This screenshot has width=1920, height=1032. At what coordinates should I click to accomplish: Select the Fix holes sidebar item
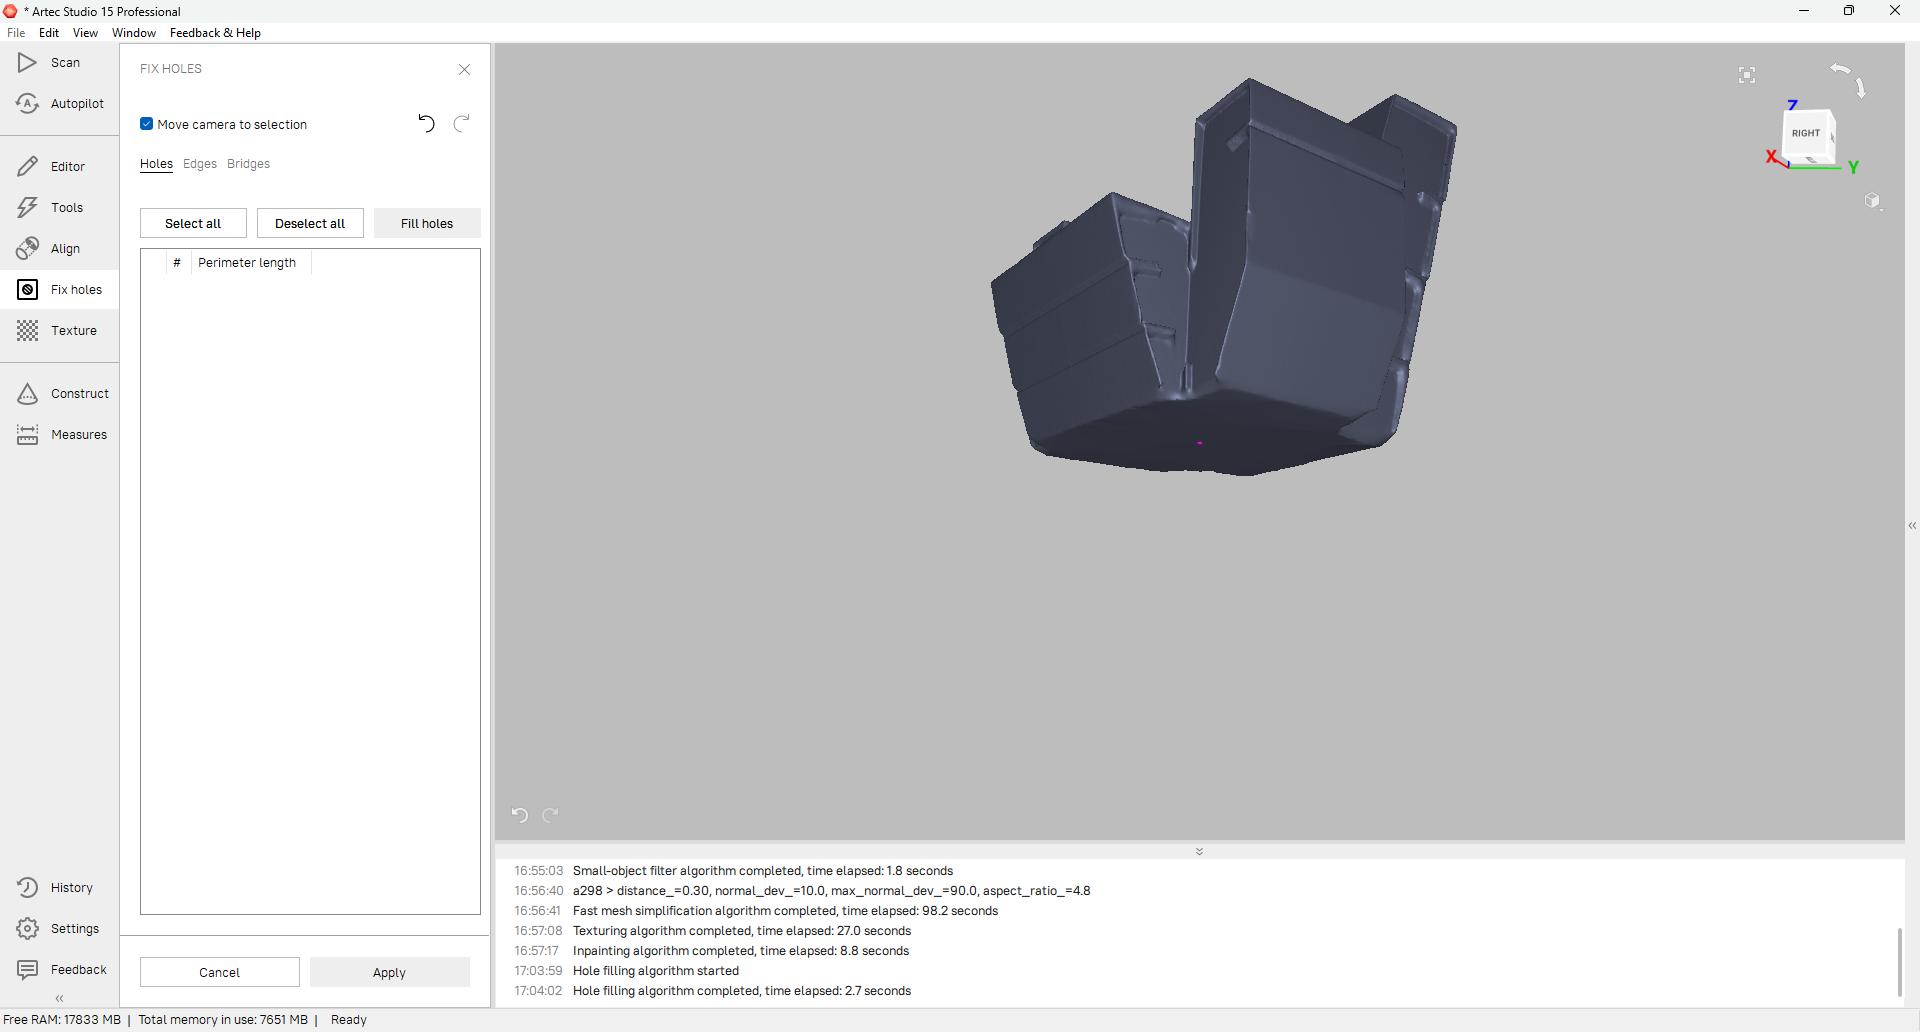tap(60, 290)
